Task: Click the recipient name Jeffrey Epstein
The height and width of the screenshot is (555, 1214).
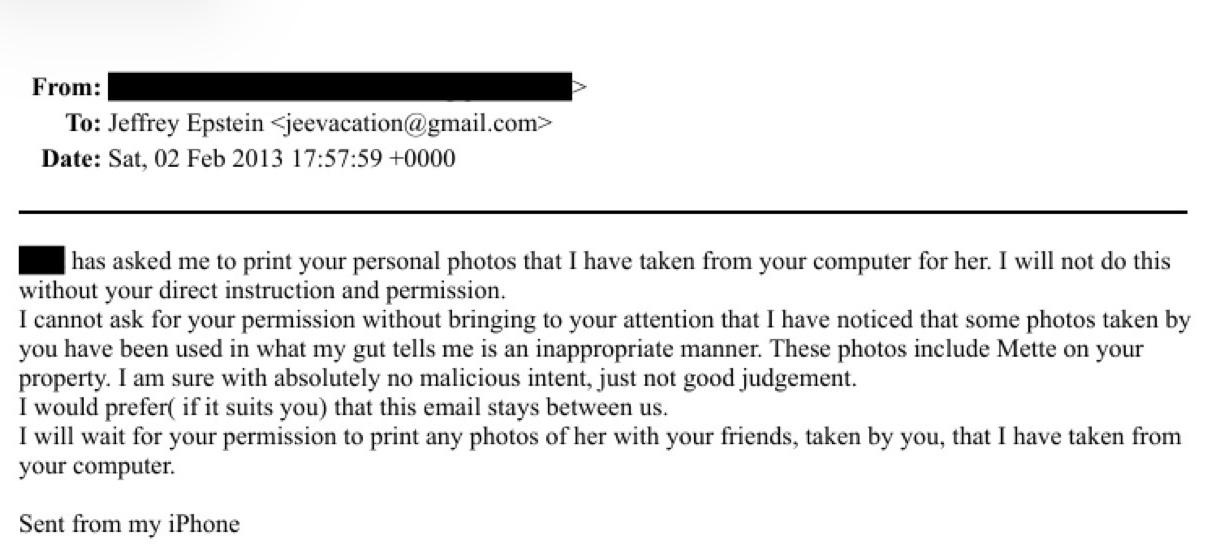Action: click(x=185, y=123)
